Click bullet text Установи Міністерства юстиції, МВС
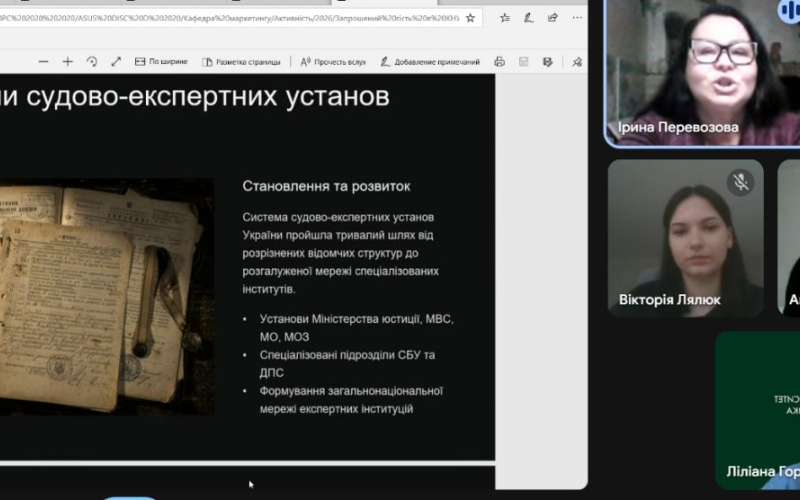This screenshot has height=500, width=800. click(x=357, y=319)
